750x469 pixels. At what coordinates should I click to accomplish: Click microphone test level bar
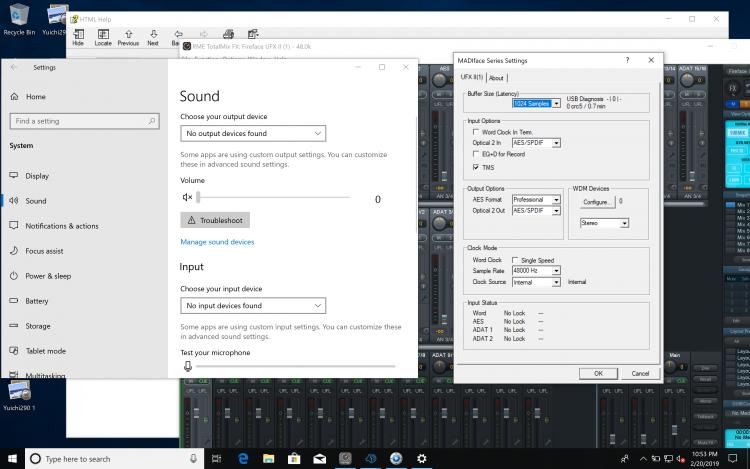296,366
